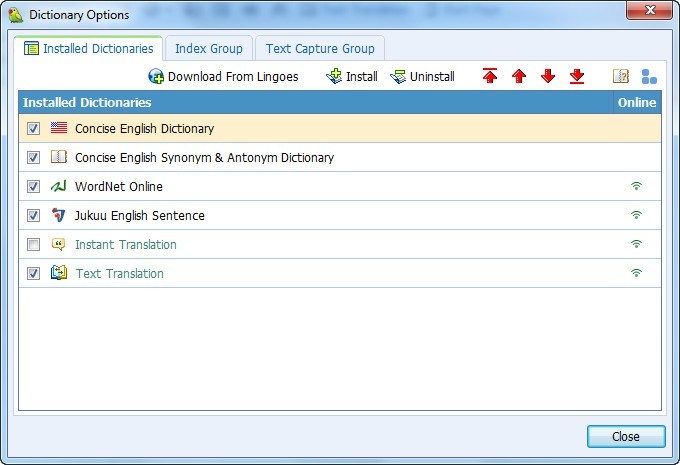Click the Install dictionary icon
This screenshot has width=680, height=465.
(x=334, y=76)
